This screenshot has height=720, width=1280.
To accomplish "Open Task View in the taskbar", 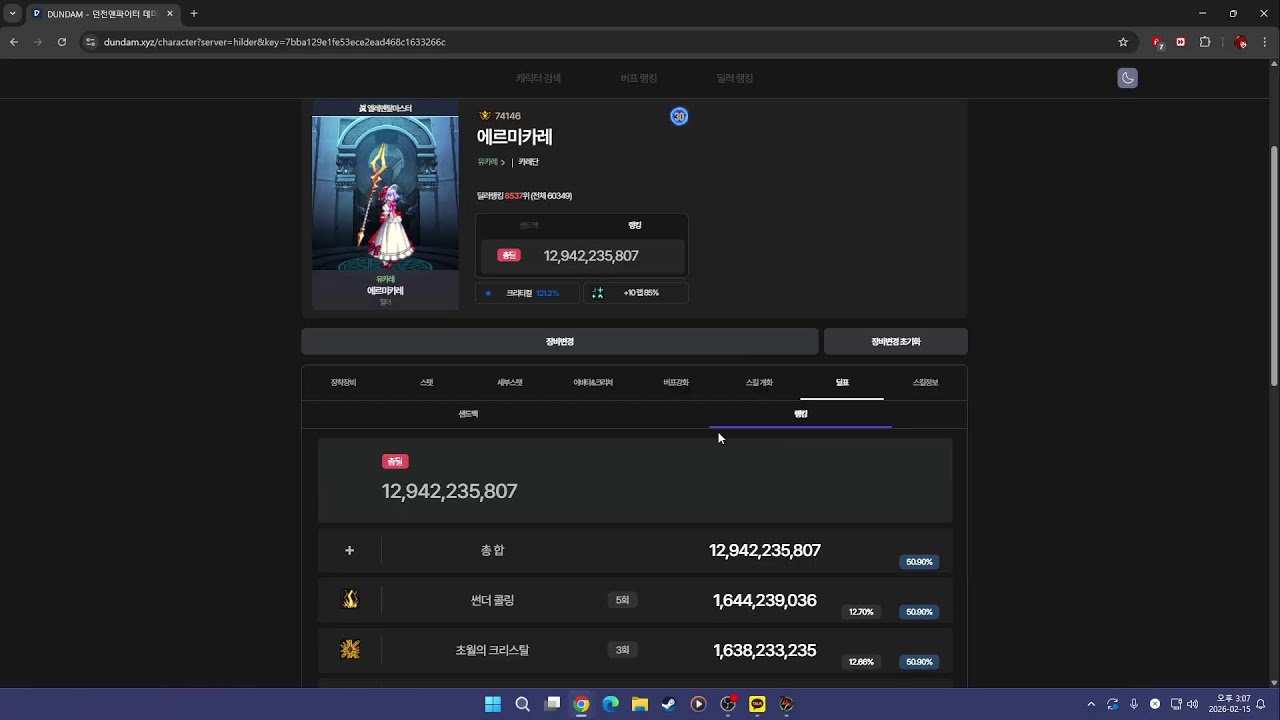I will (x=552, y=704).
